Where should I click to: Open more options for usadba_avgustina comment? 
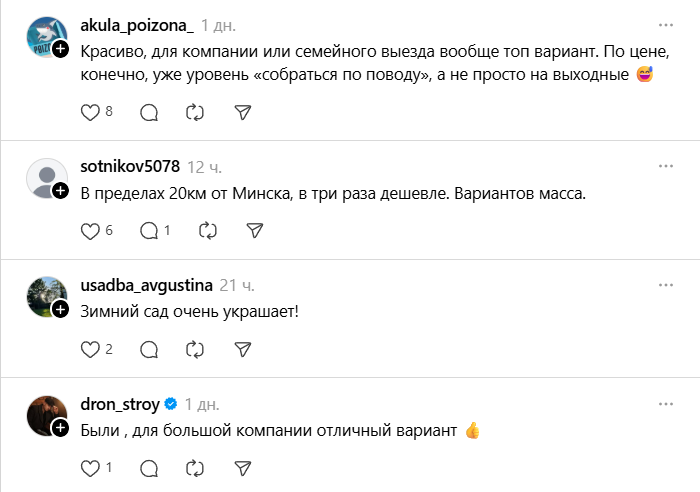(665, 285)
